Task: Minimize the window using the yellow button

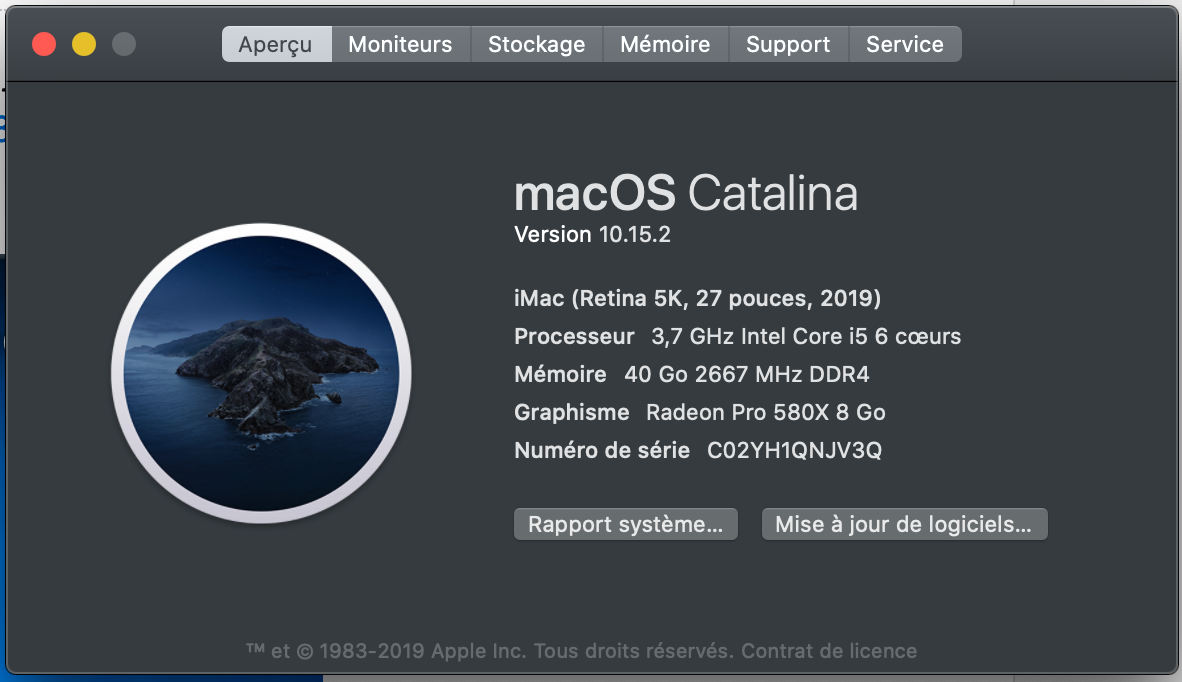Action: click(x=84, y=44)
